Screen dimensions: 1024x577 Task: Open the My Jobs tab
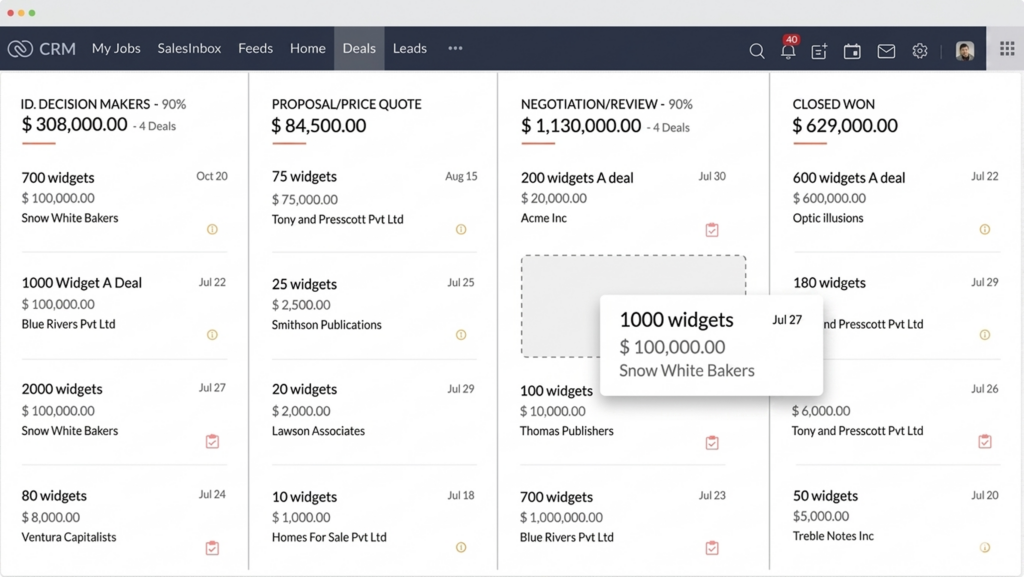tap(116, 48)
